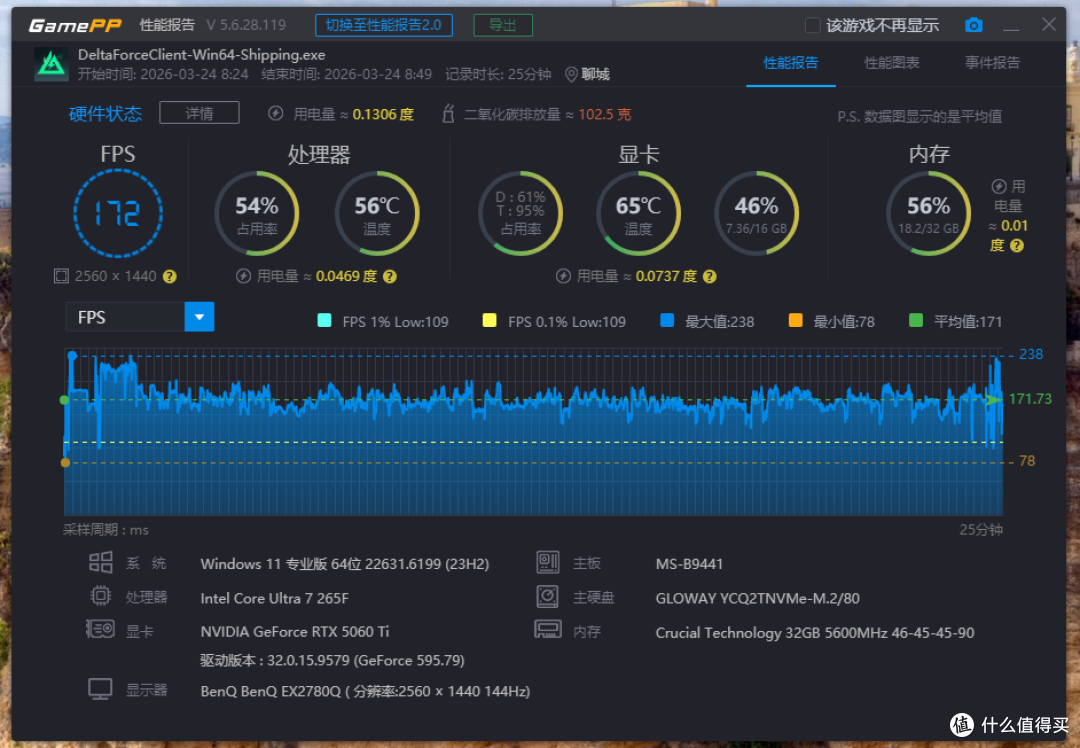Viewport: 1080px width, 748px height.
Task: Click the help icon next to 0.0469 度
Action: click(390, 277)
